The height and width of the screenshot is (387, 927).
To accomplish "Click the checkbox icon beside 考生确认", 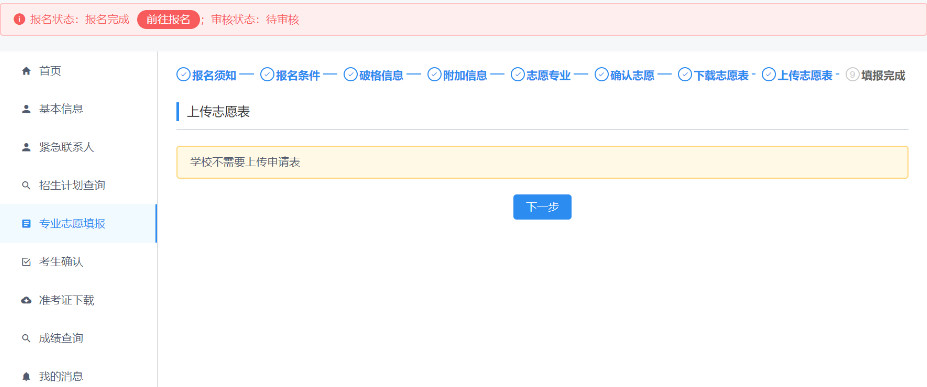I will tap(25, 262).
